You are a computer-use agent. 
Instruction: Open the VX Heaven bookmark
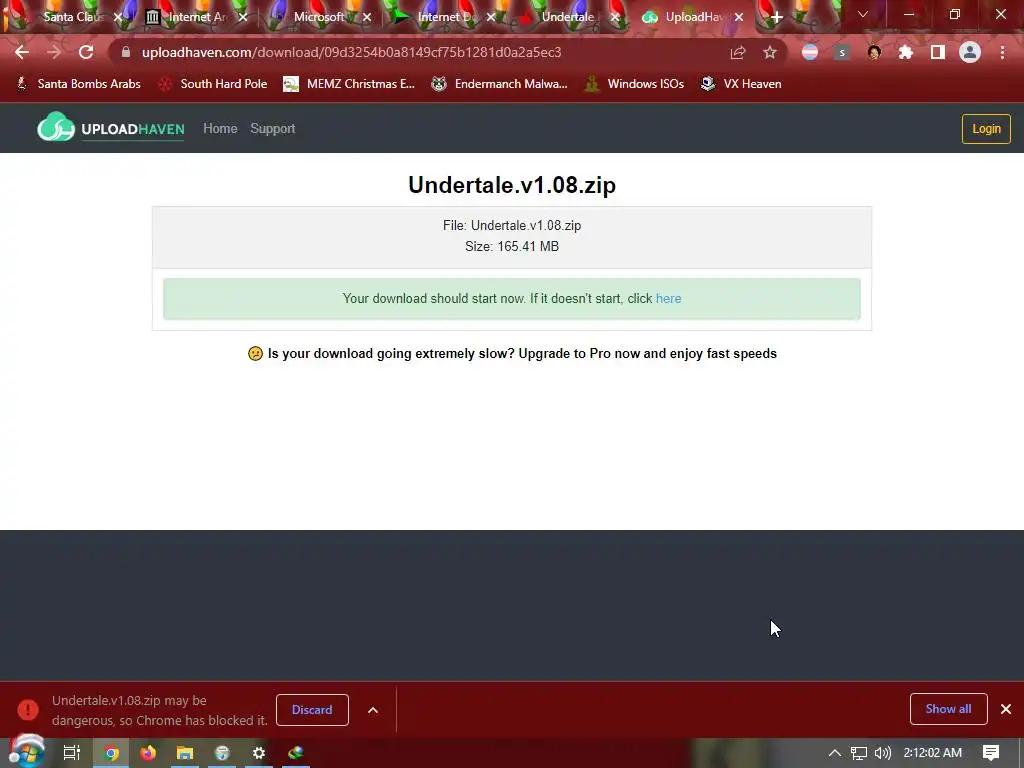click(x=741, y=84)
